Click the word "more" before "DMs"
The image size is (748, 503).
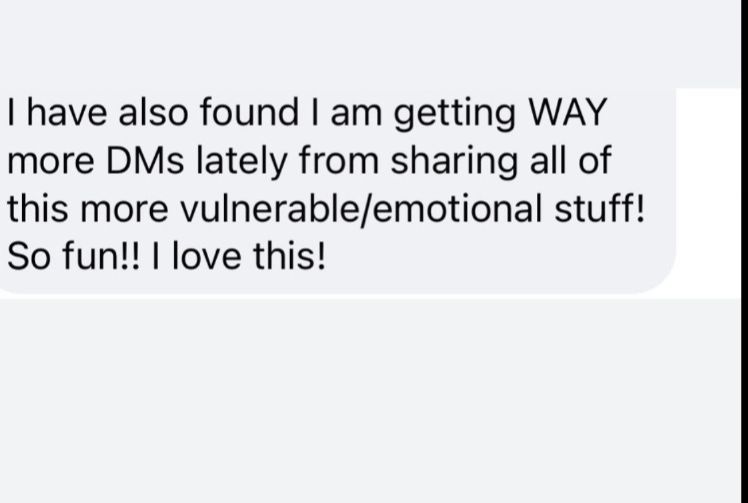pyautogui.click(x=51, y=164)
